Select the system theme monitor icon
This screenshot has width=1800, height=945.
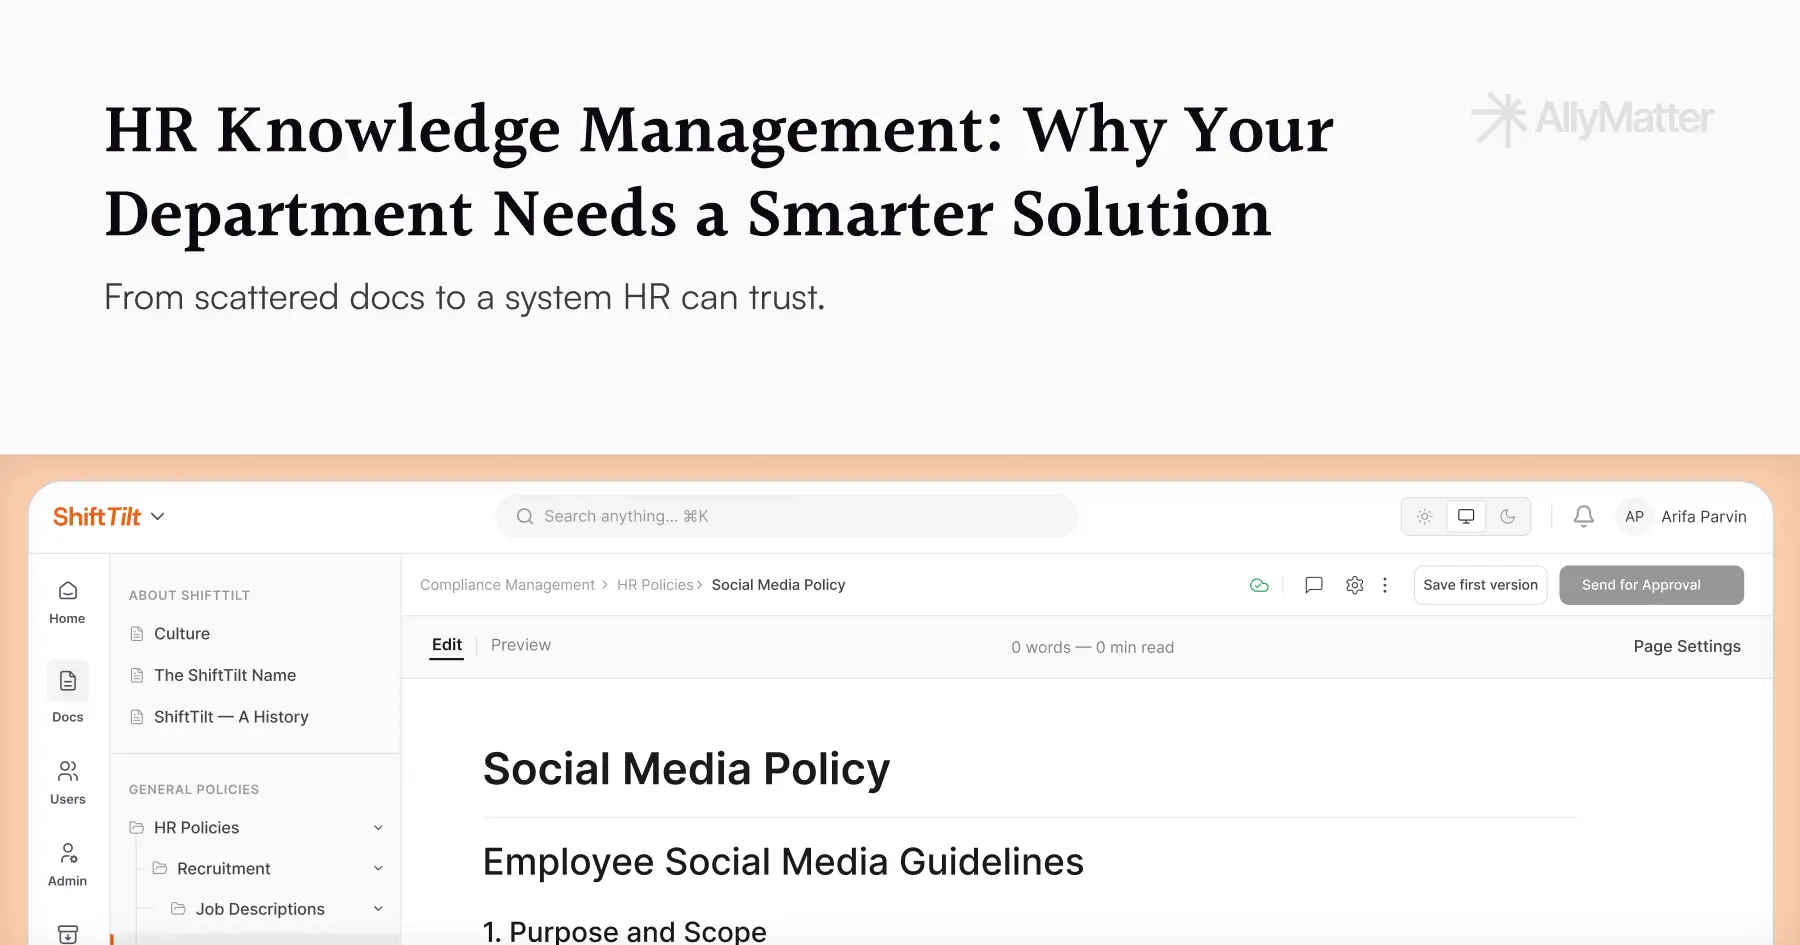point(1466,517)
